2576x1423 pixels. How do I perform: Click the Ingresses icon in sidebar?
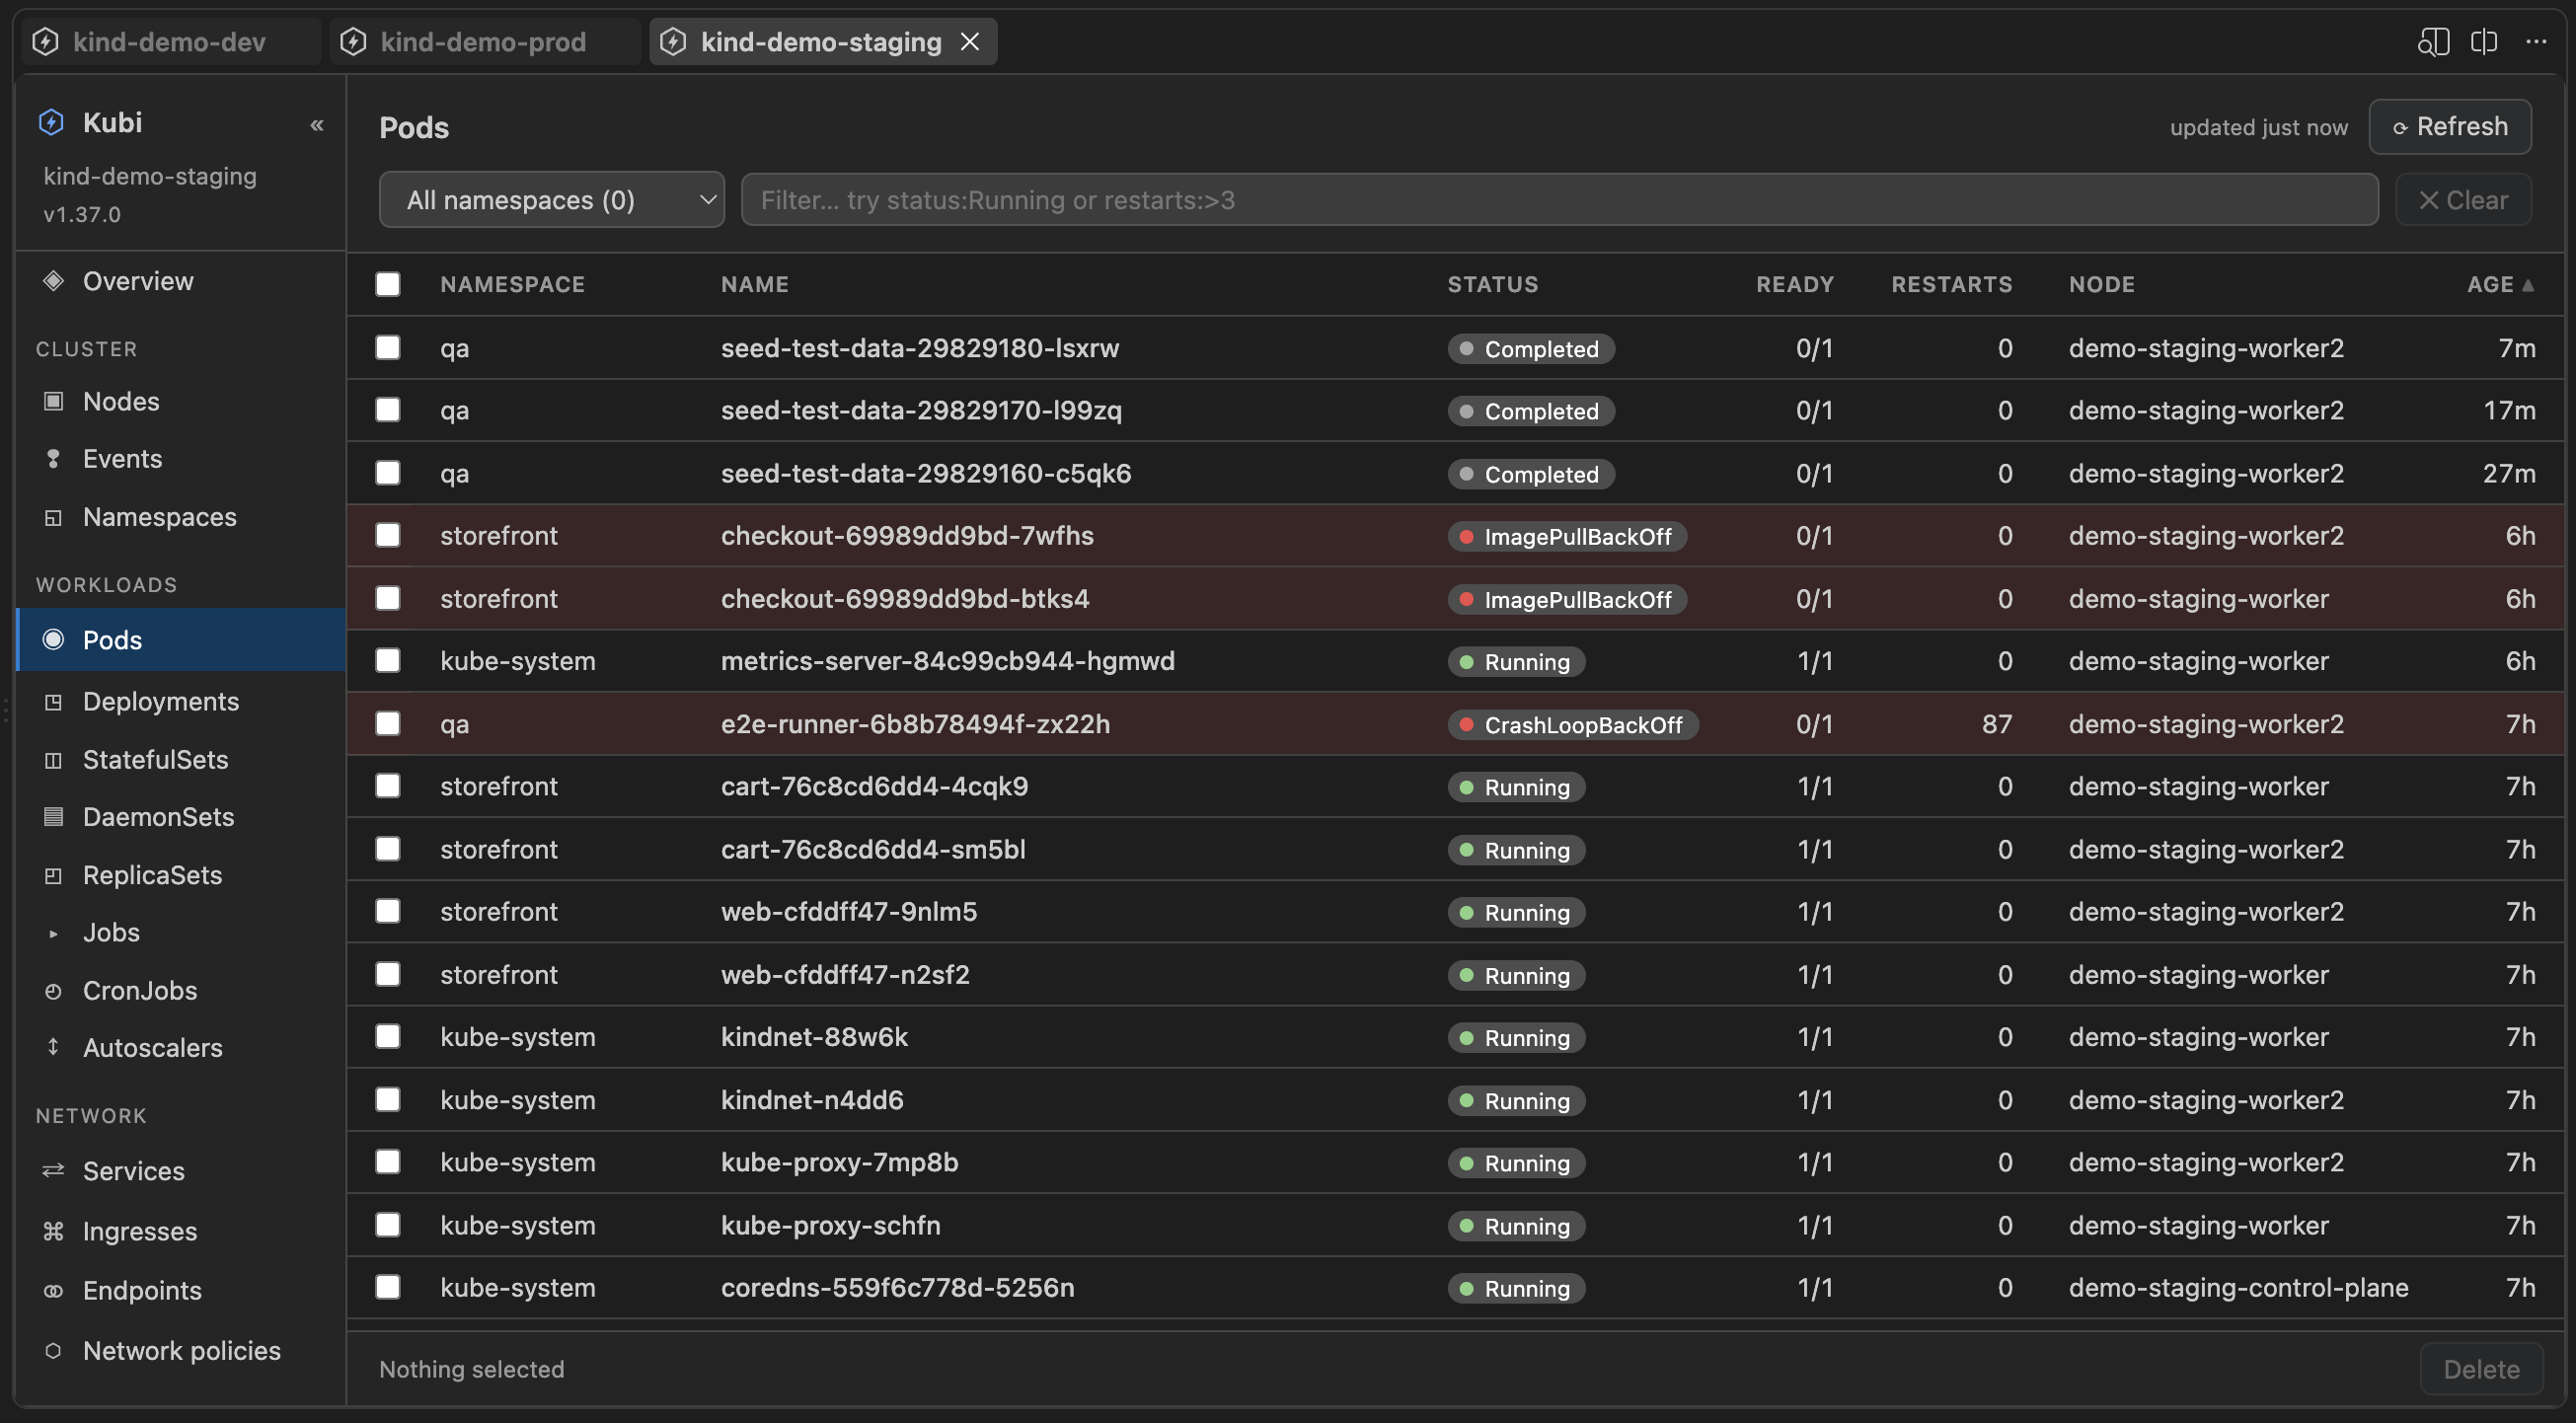coord(53,1231)
